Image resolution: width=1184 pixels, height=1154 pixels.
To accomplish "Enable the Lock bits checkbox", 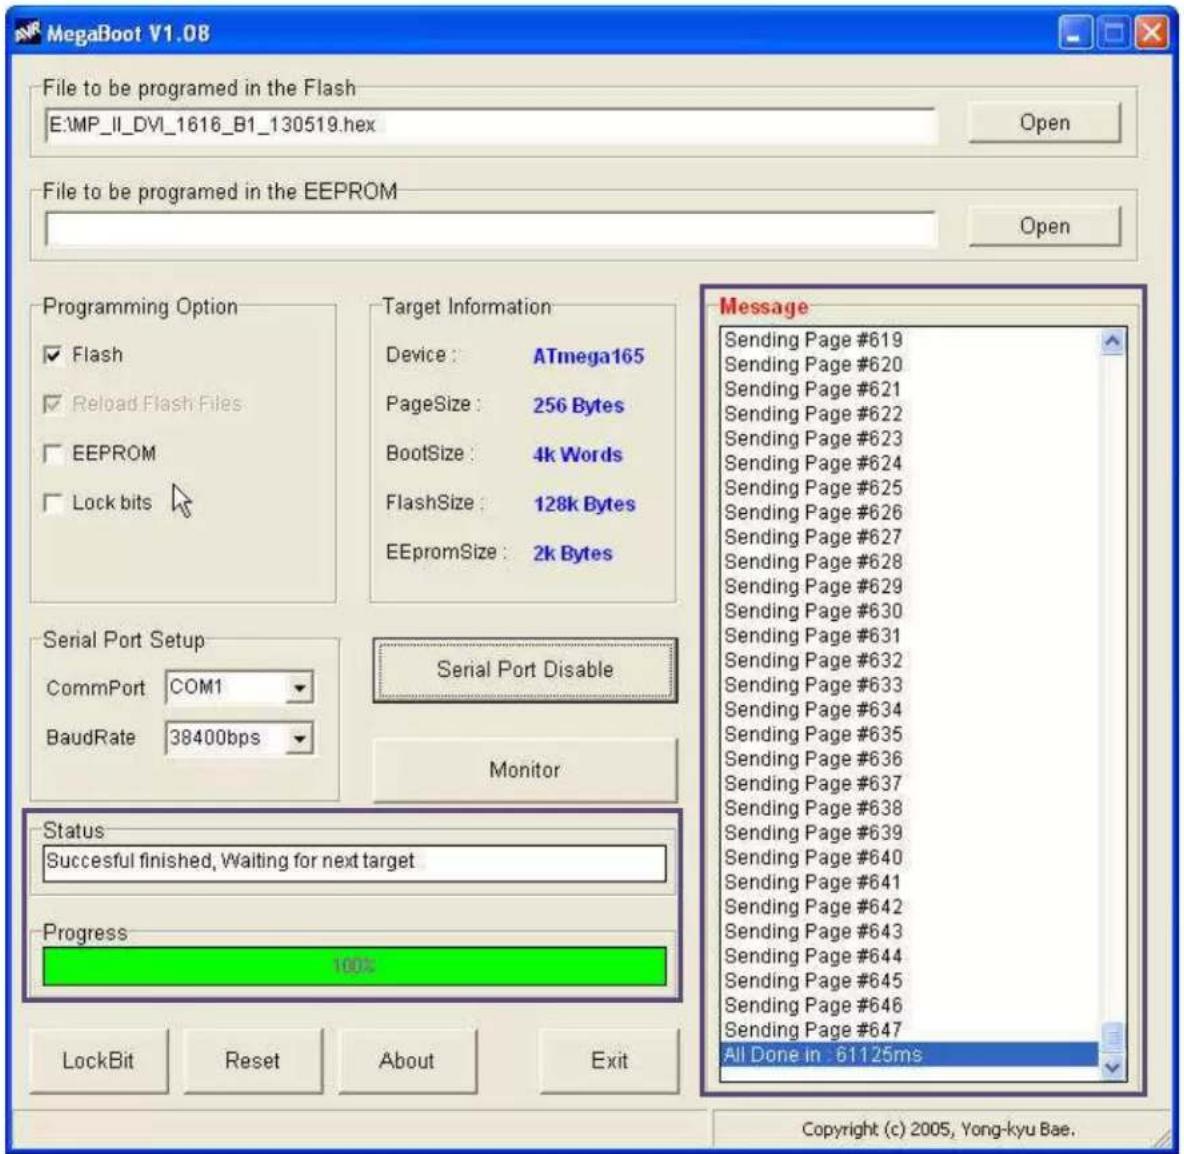I will (x=53, y=503).
